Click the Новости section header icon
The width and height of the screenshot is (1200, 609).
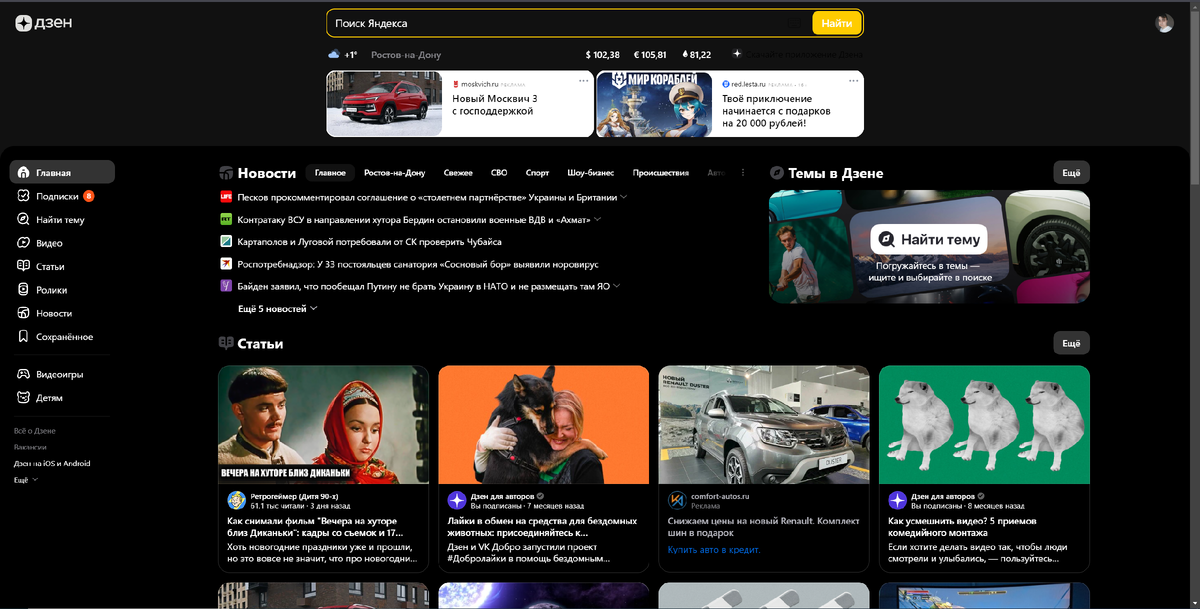(x=226, y=173)
